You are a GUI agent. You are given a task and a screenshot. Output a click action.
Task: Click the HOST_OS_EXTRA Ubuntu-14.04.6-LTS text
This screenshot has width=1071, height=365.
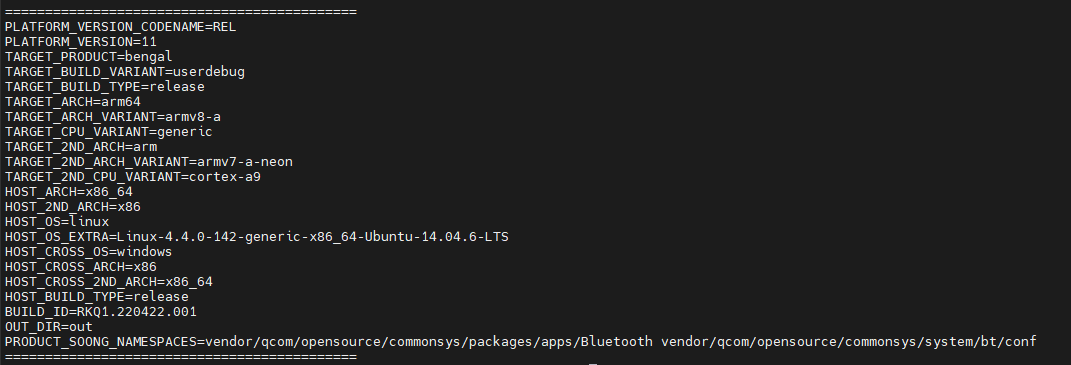point(436,237)
